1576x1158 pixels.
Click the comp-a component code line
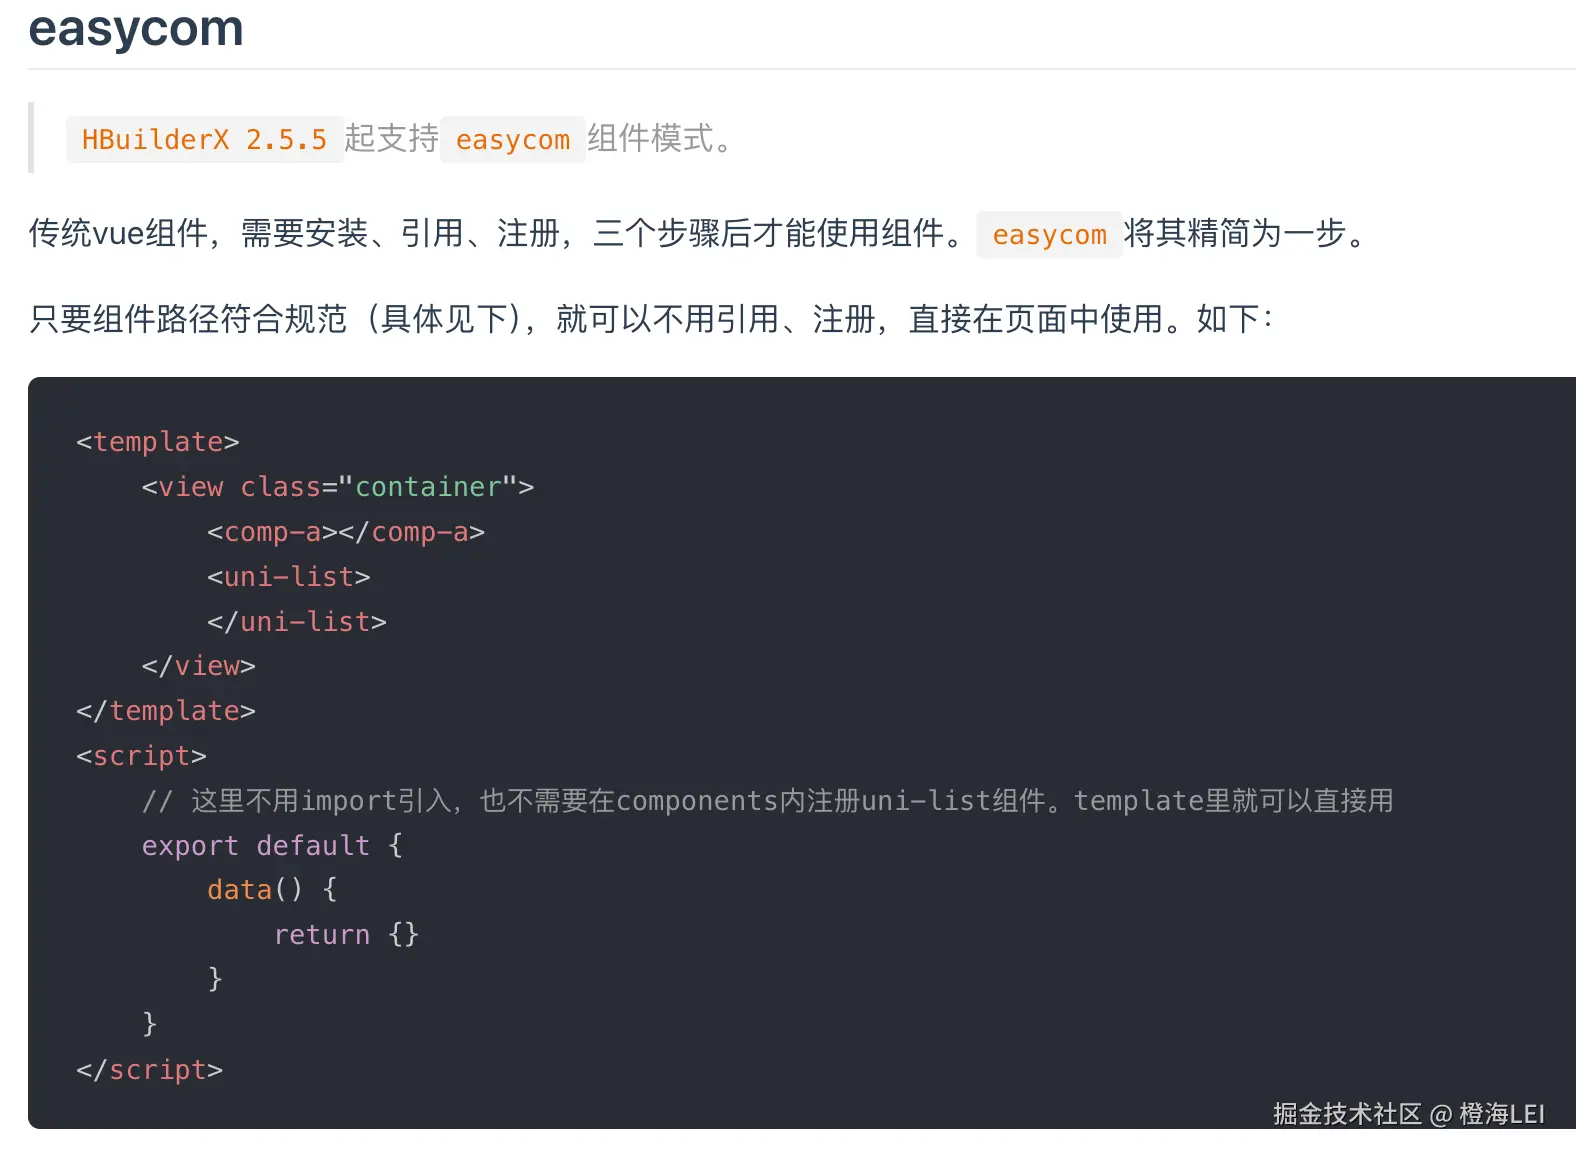[346, 532]
